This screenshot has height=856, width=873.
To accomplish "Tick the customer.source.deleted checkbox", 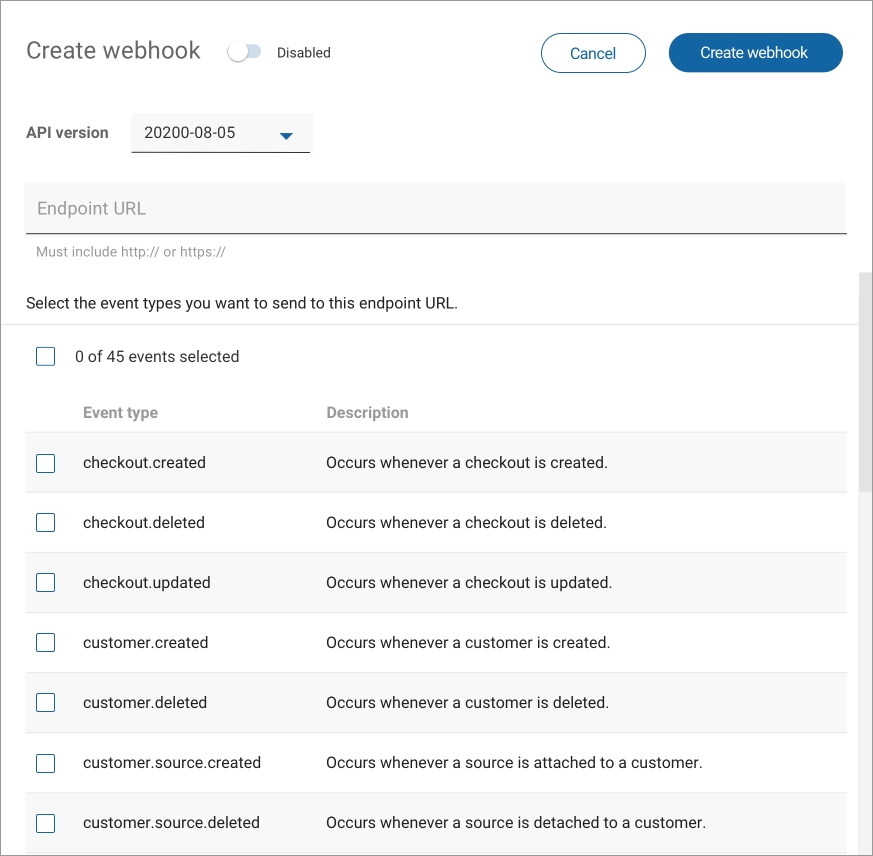I will tap(46, 823).
